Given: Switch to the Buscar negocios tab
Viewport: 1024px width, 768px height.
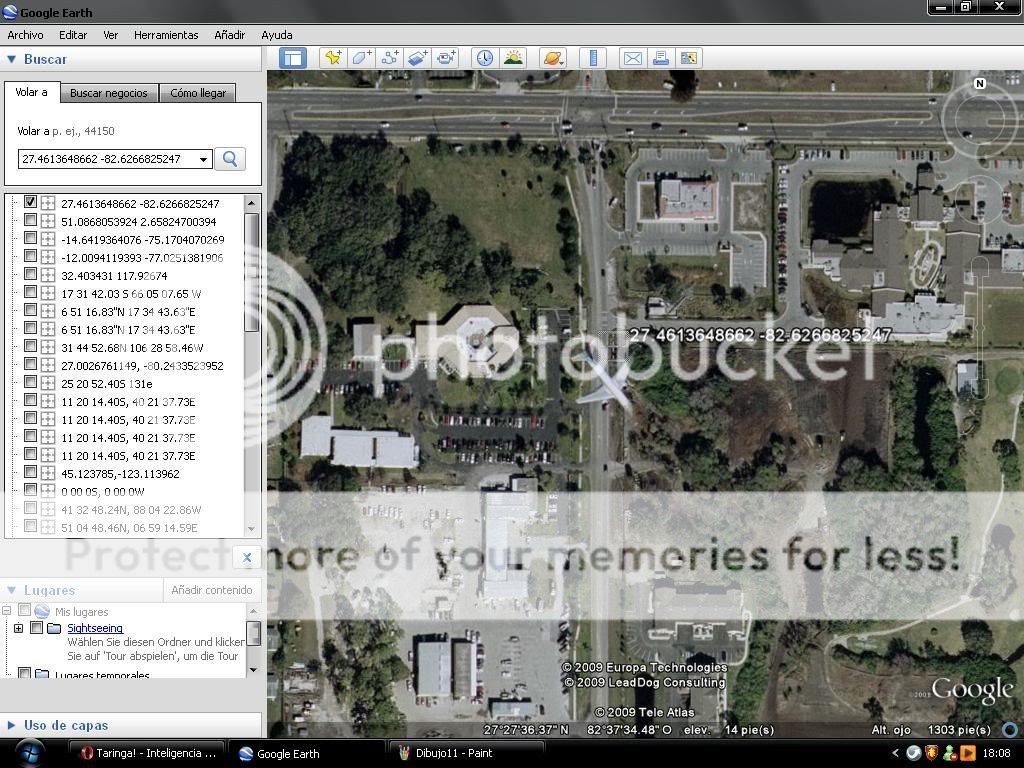Looking at the screenshot, I should coord(108,93).
